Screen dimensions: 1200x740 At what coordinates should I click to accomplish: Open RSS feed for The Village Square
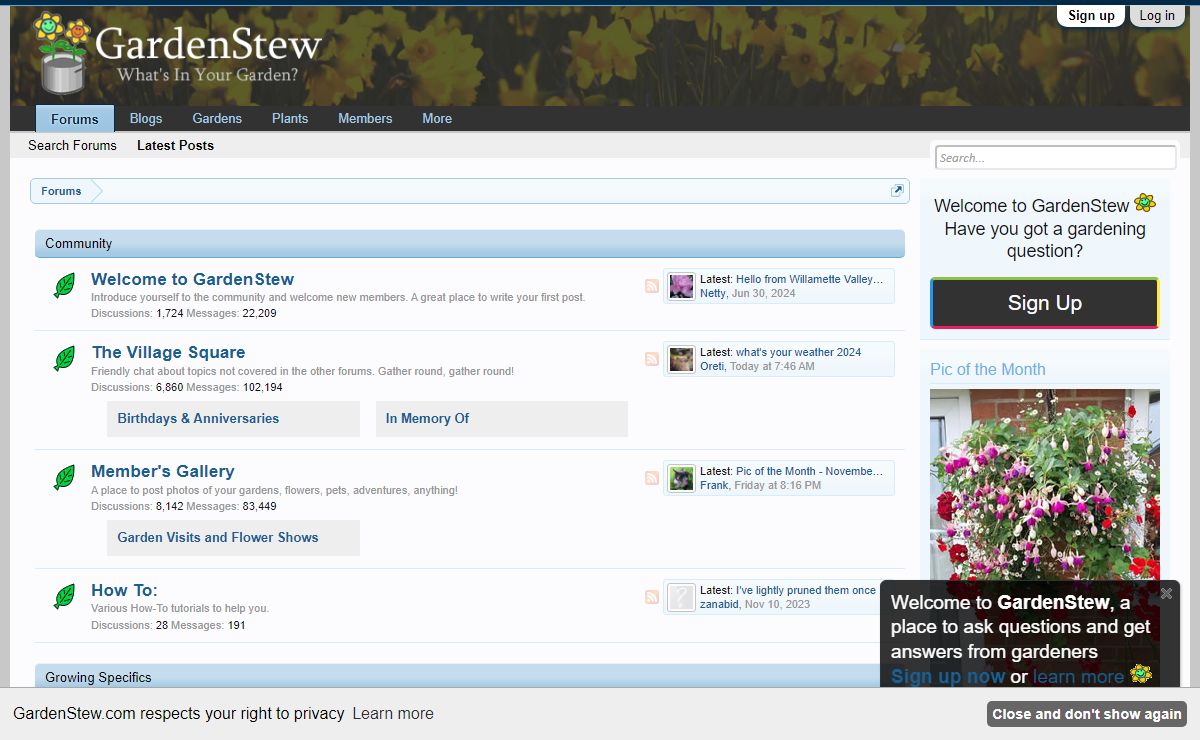[652, 359]
